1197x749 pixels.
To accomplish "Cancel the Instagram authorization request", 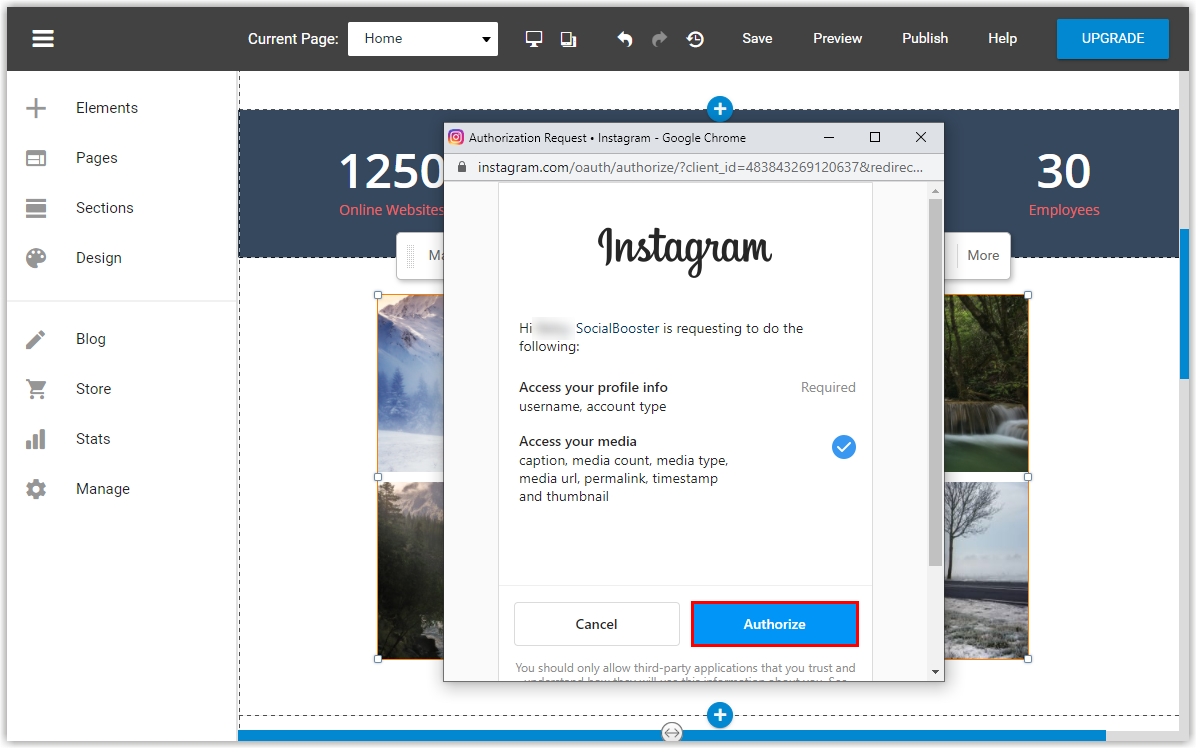I will click(x=596, y=624).
